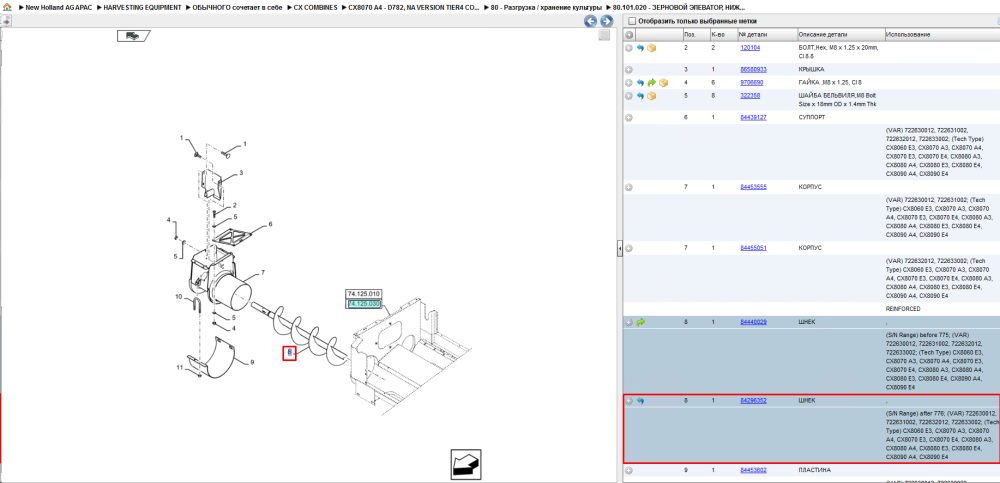
Task: Add part 84455051 using its circle icon
Action: 629,248
